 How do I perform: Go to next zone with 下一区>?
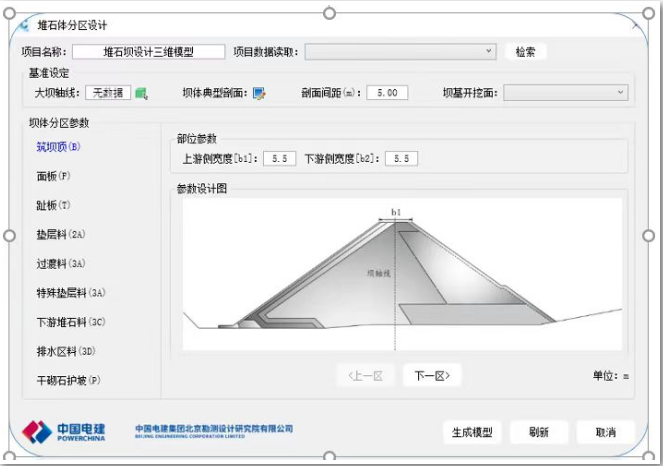[x=432, y=376]
